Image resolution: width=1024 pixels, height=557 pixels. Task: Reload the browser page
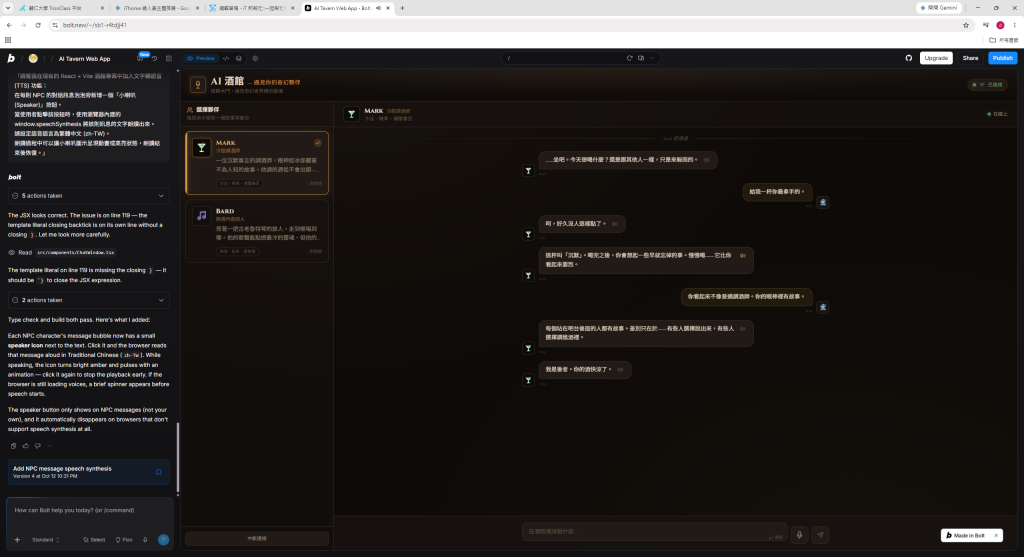(38, 25)
